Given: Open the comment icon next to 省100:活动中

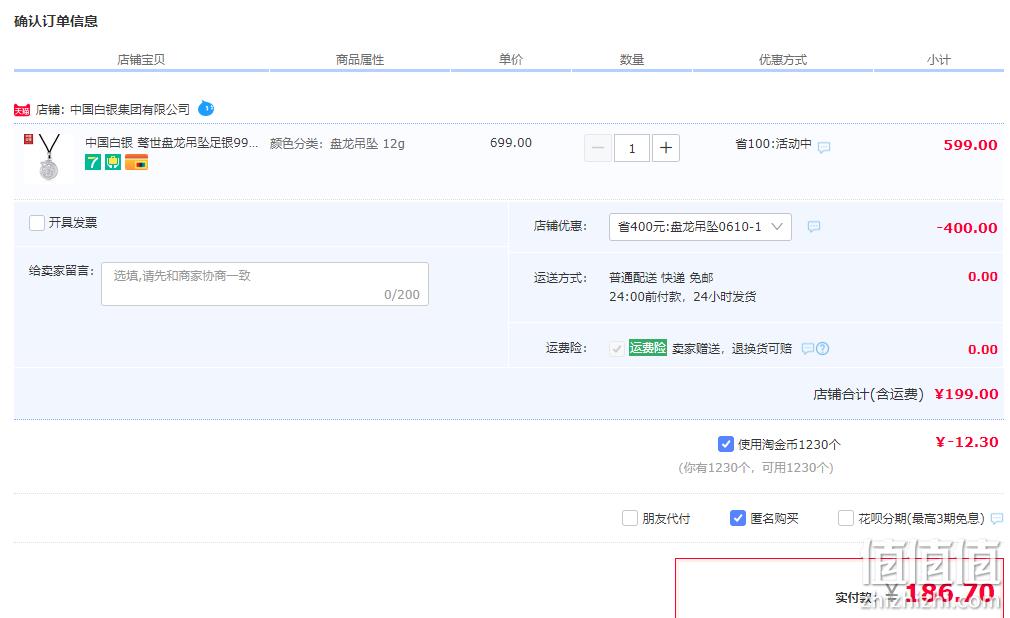Looking at the screenshot, I should point(824,147).
